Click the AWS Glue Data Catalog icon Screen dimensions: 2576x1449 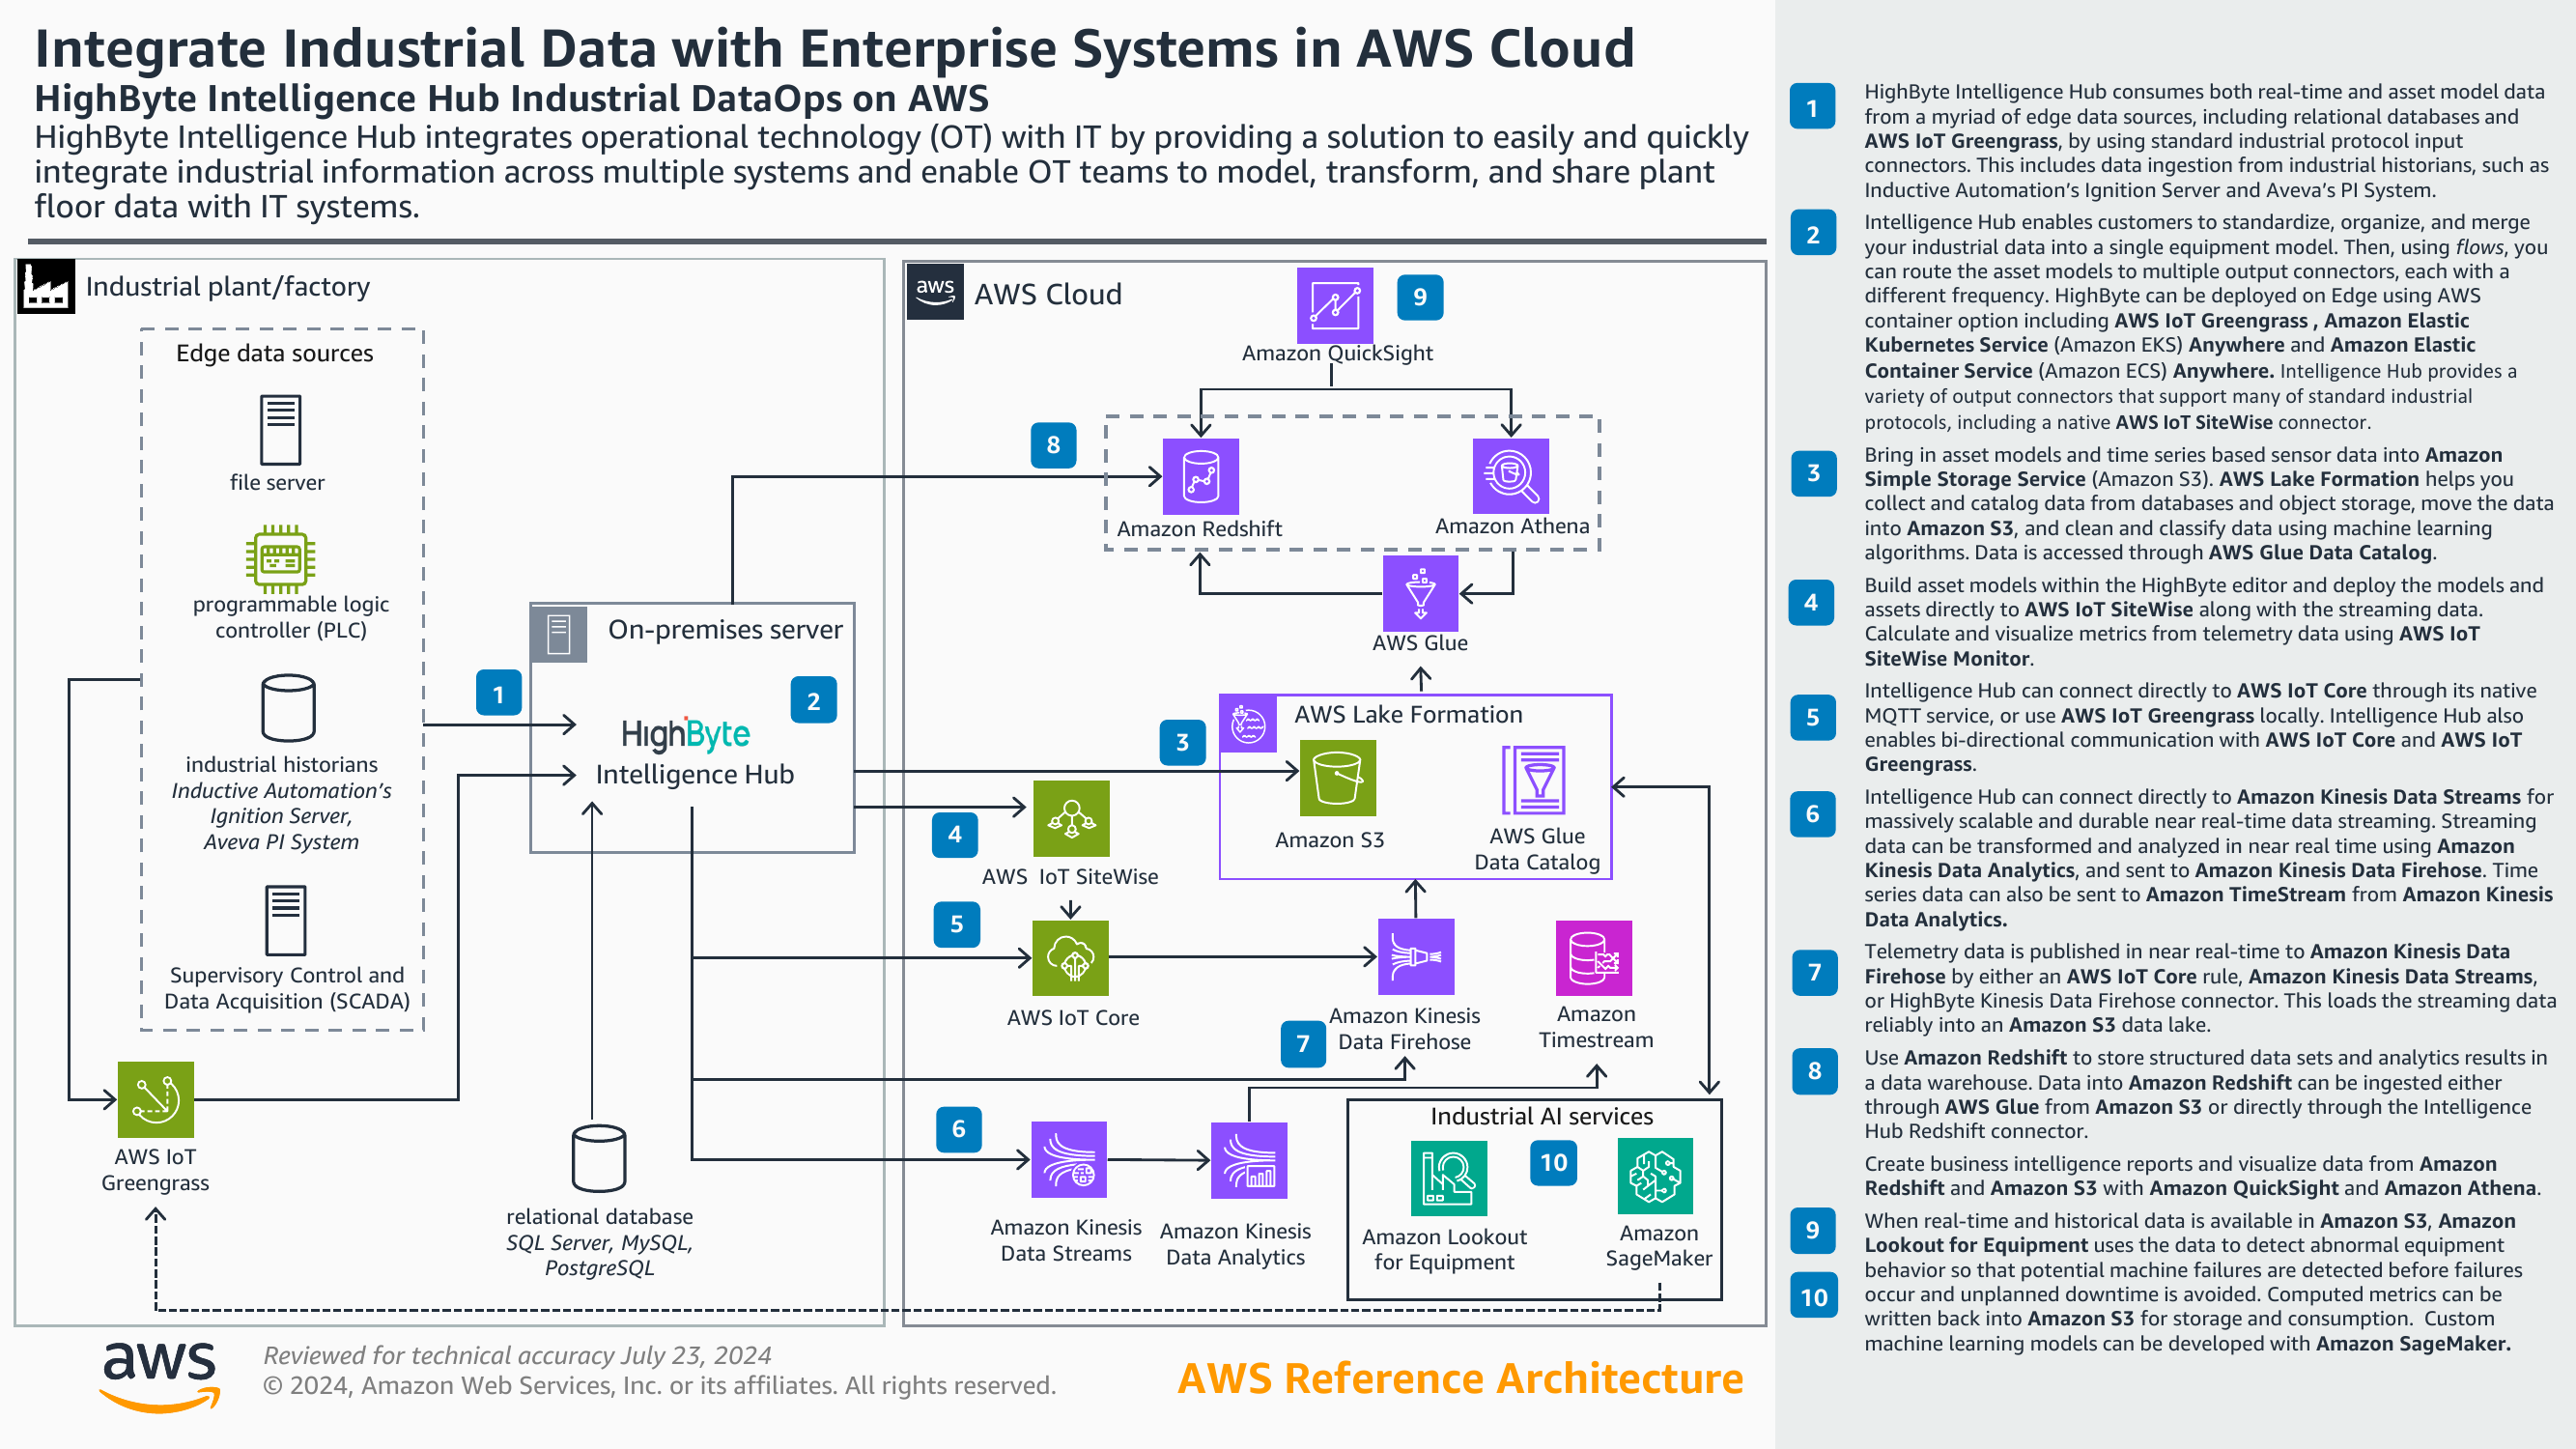[x=1534, y=780]
